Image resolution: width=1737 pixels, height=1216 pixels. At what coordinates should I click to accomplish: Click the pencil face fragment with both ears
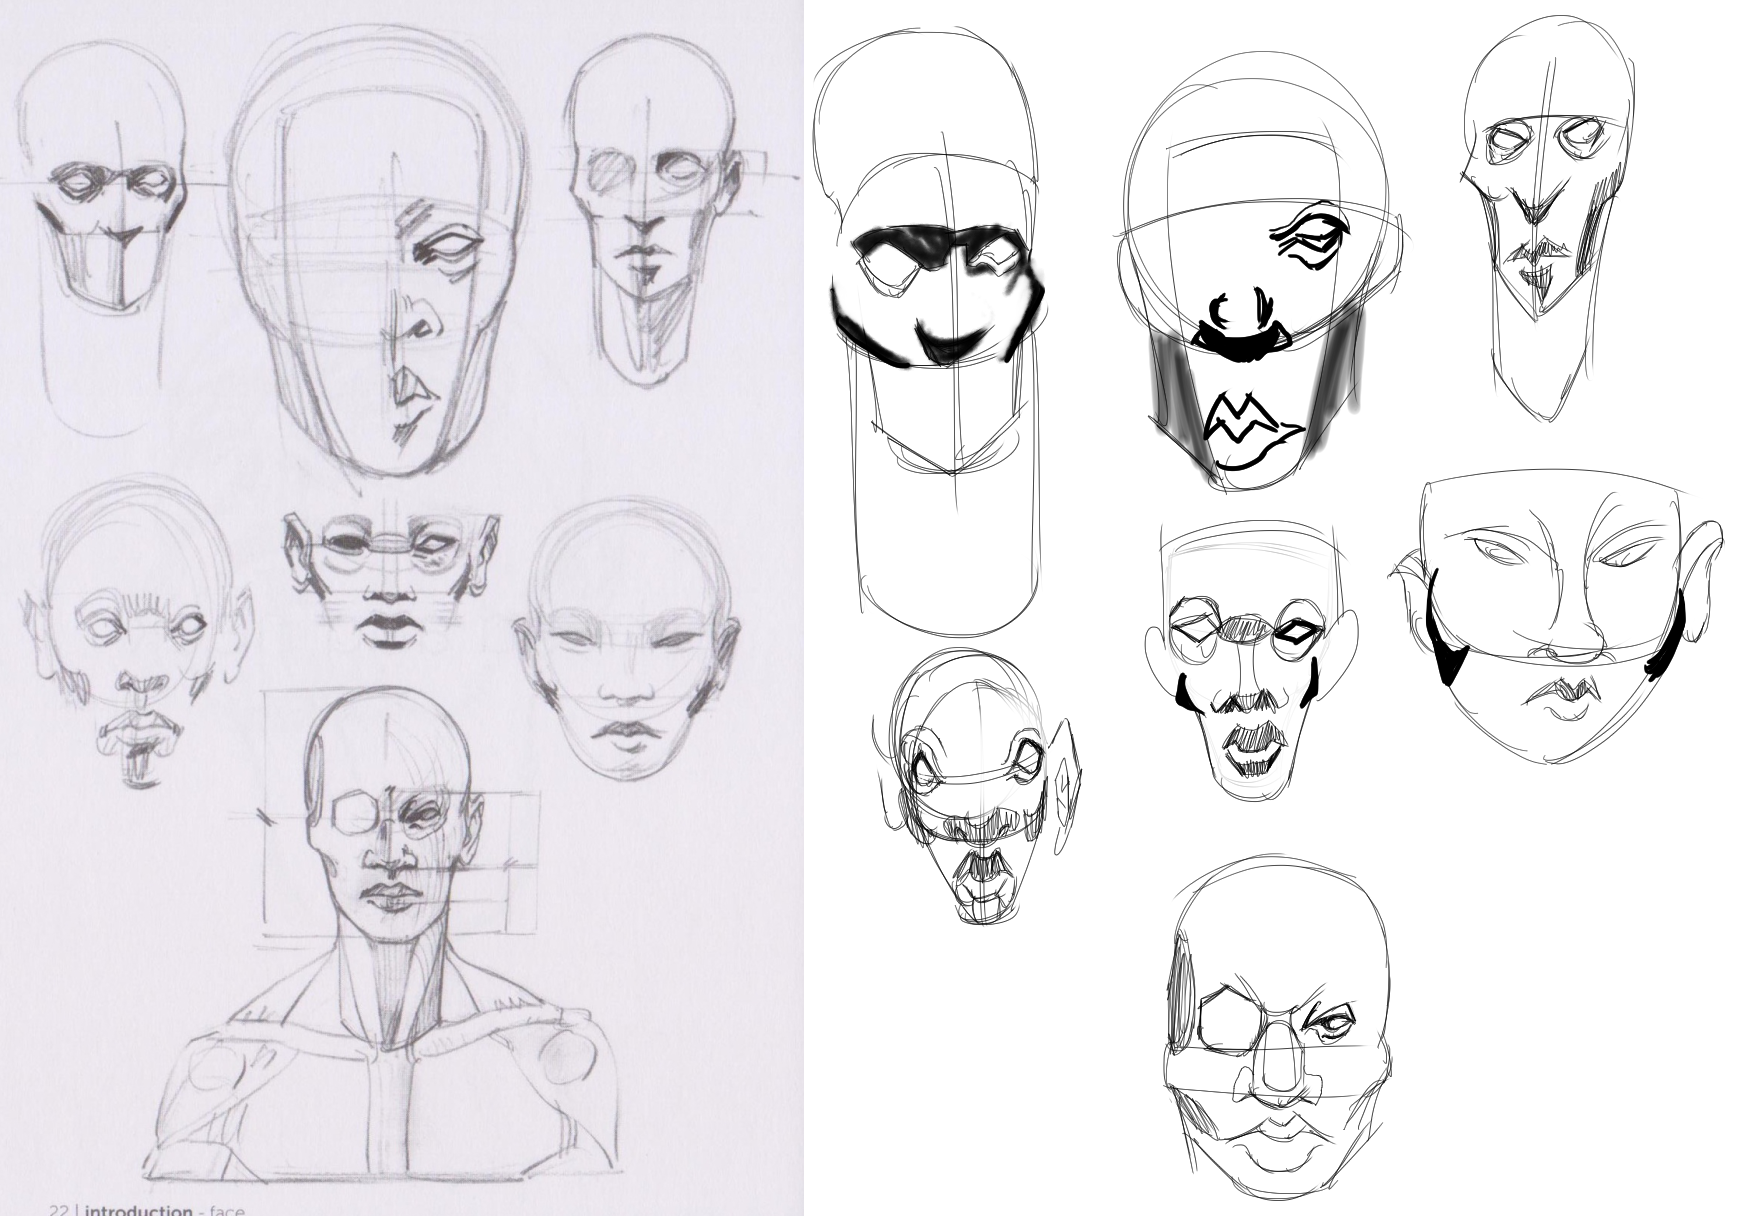click(x=390, y=582)
